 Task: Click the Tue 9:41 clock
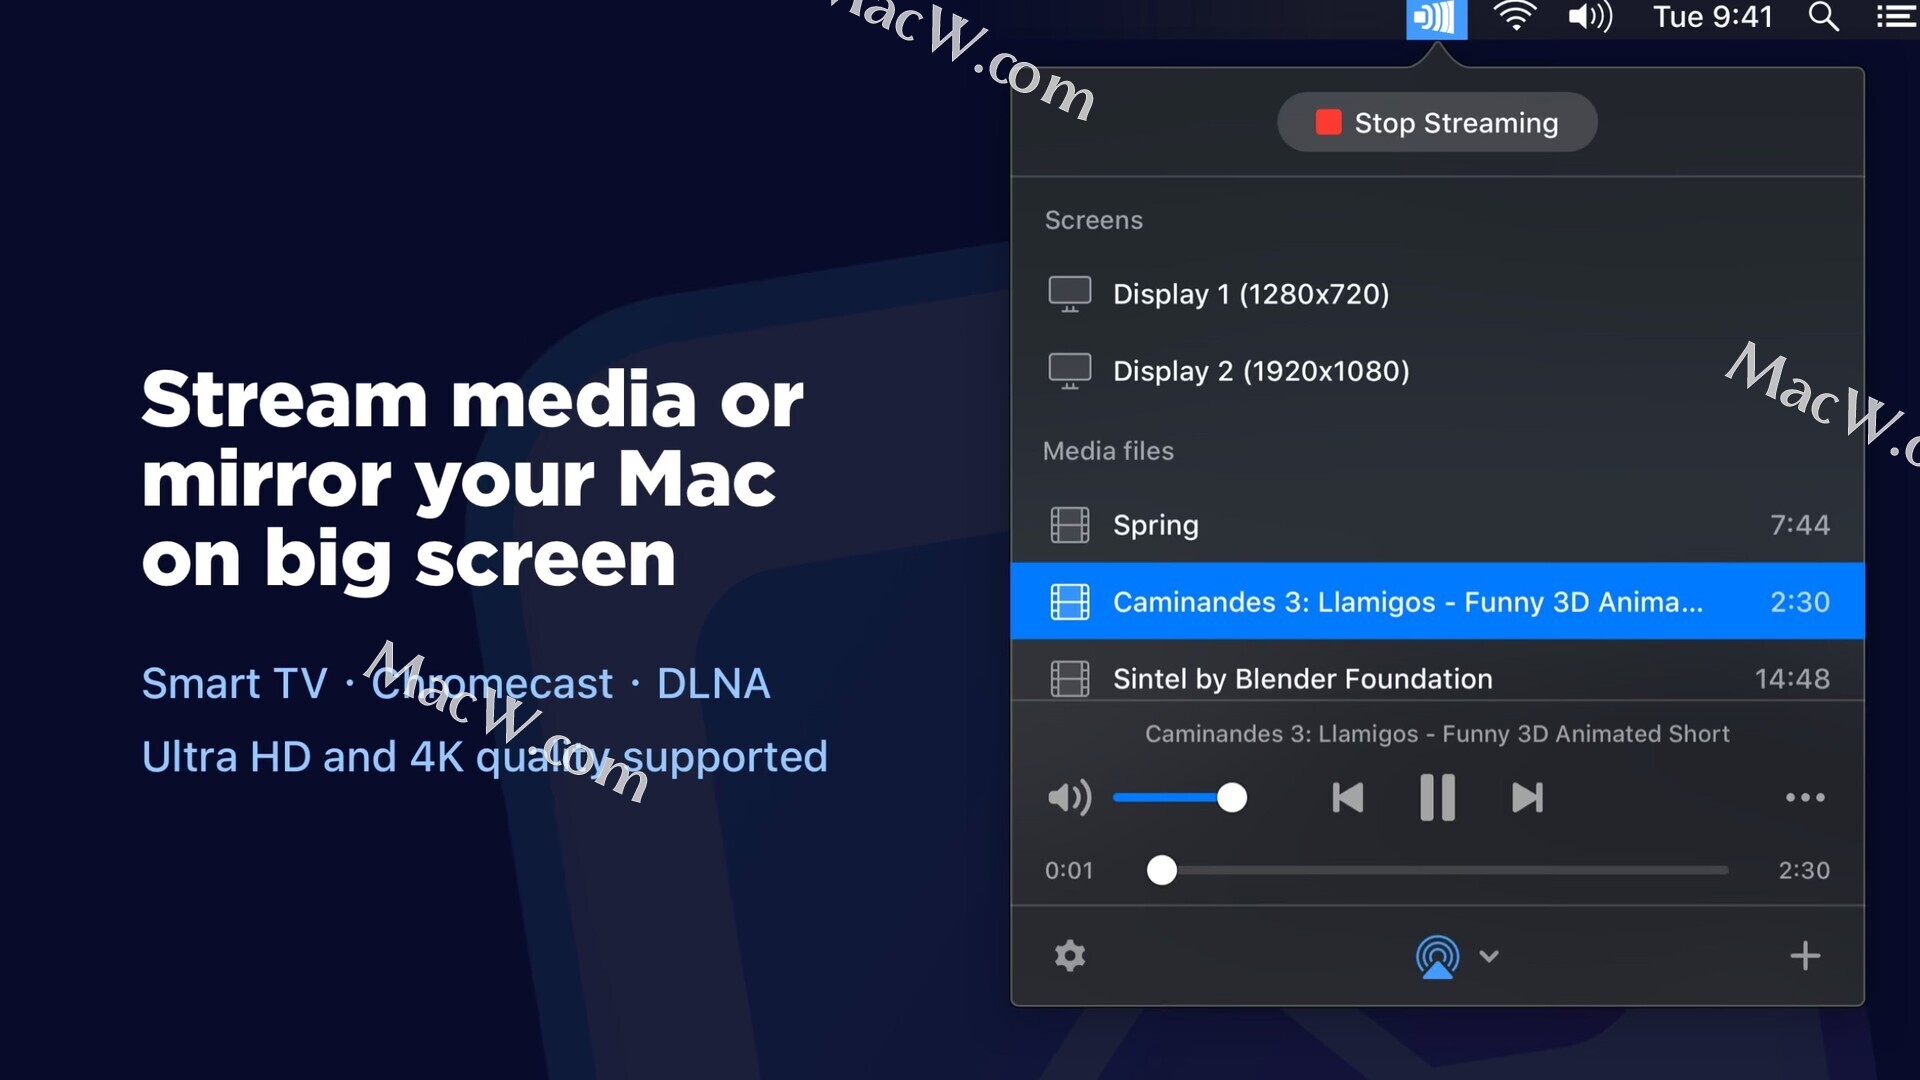click(x=1712, y=17)
